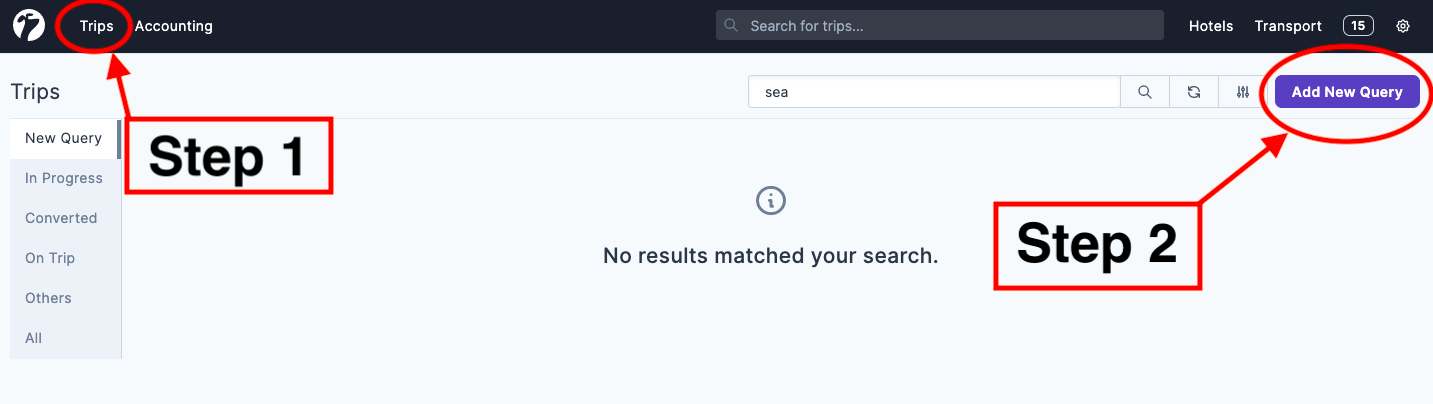Viewport: 1433px width, 404px height.
Task: Open the Trips menu in navbar
Action: (97, 26)
